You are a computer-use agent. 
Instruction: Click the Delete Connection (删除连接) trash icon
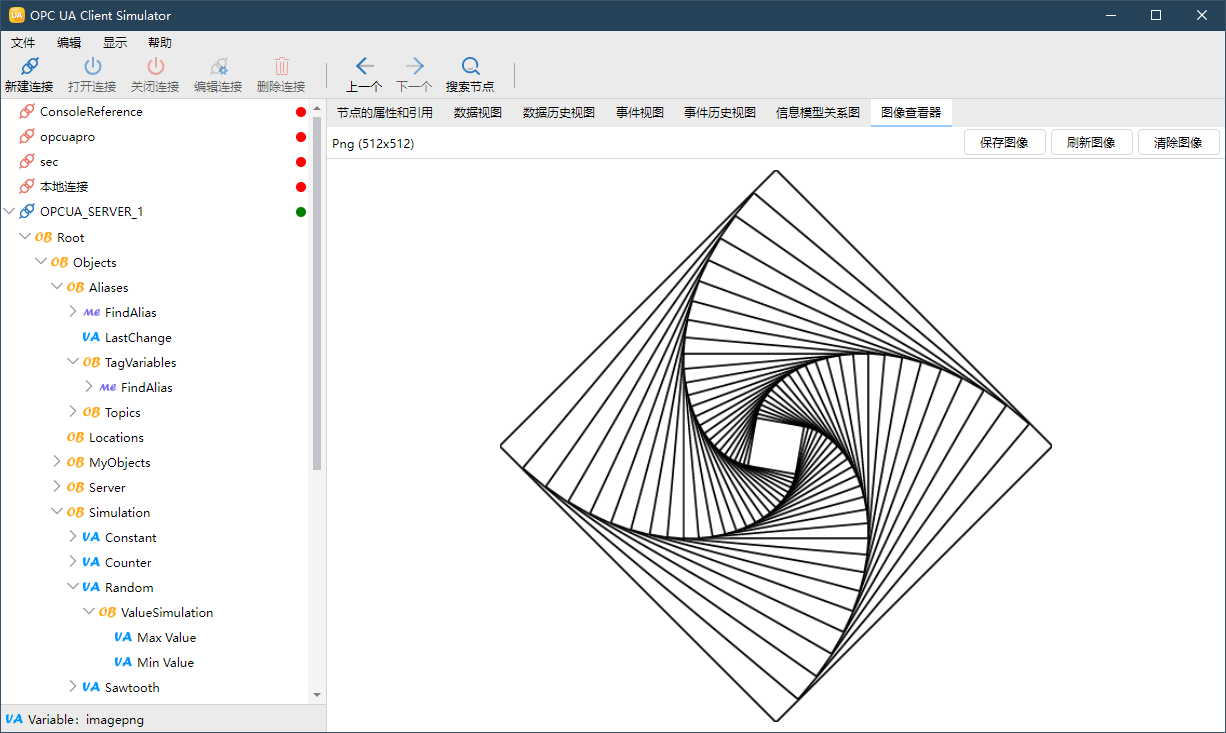pyautogui.click(x=281, y=67)
